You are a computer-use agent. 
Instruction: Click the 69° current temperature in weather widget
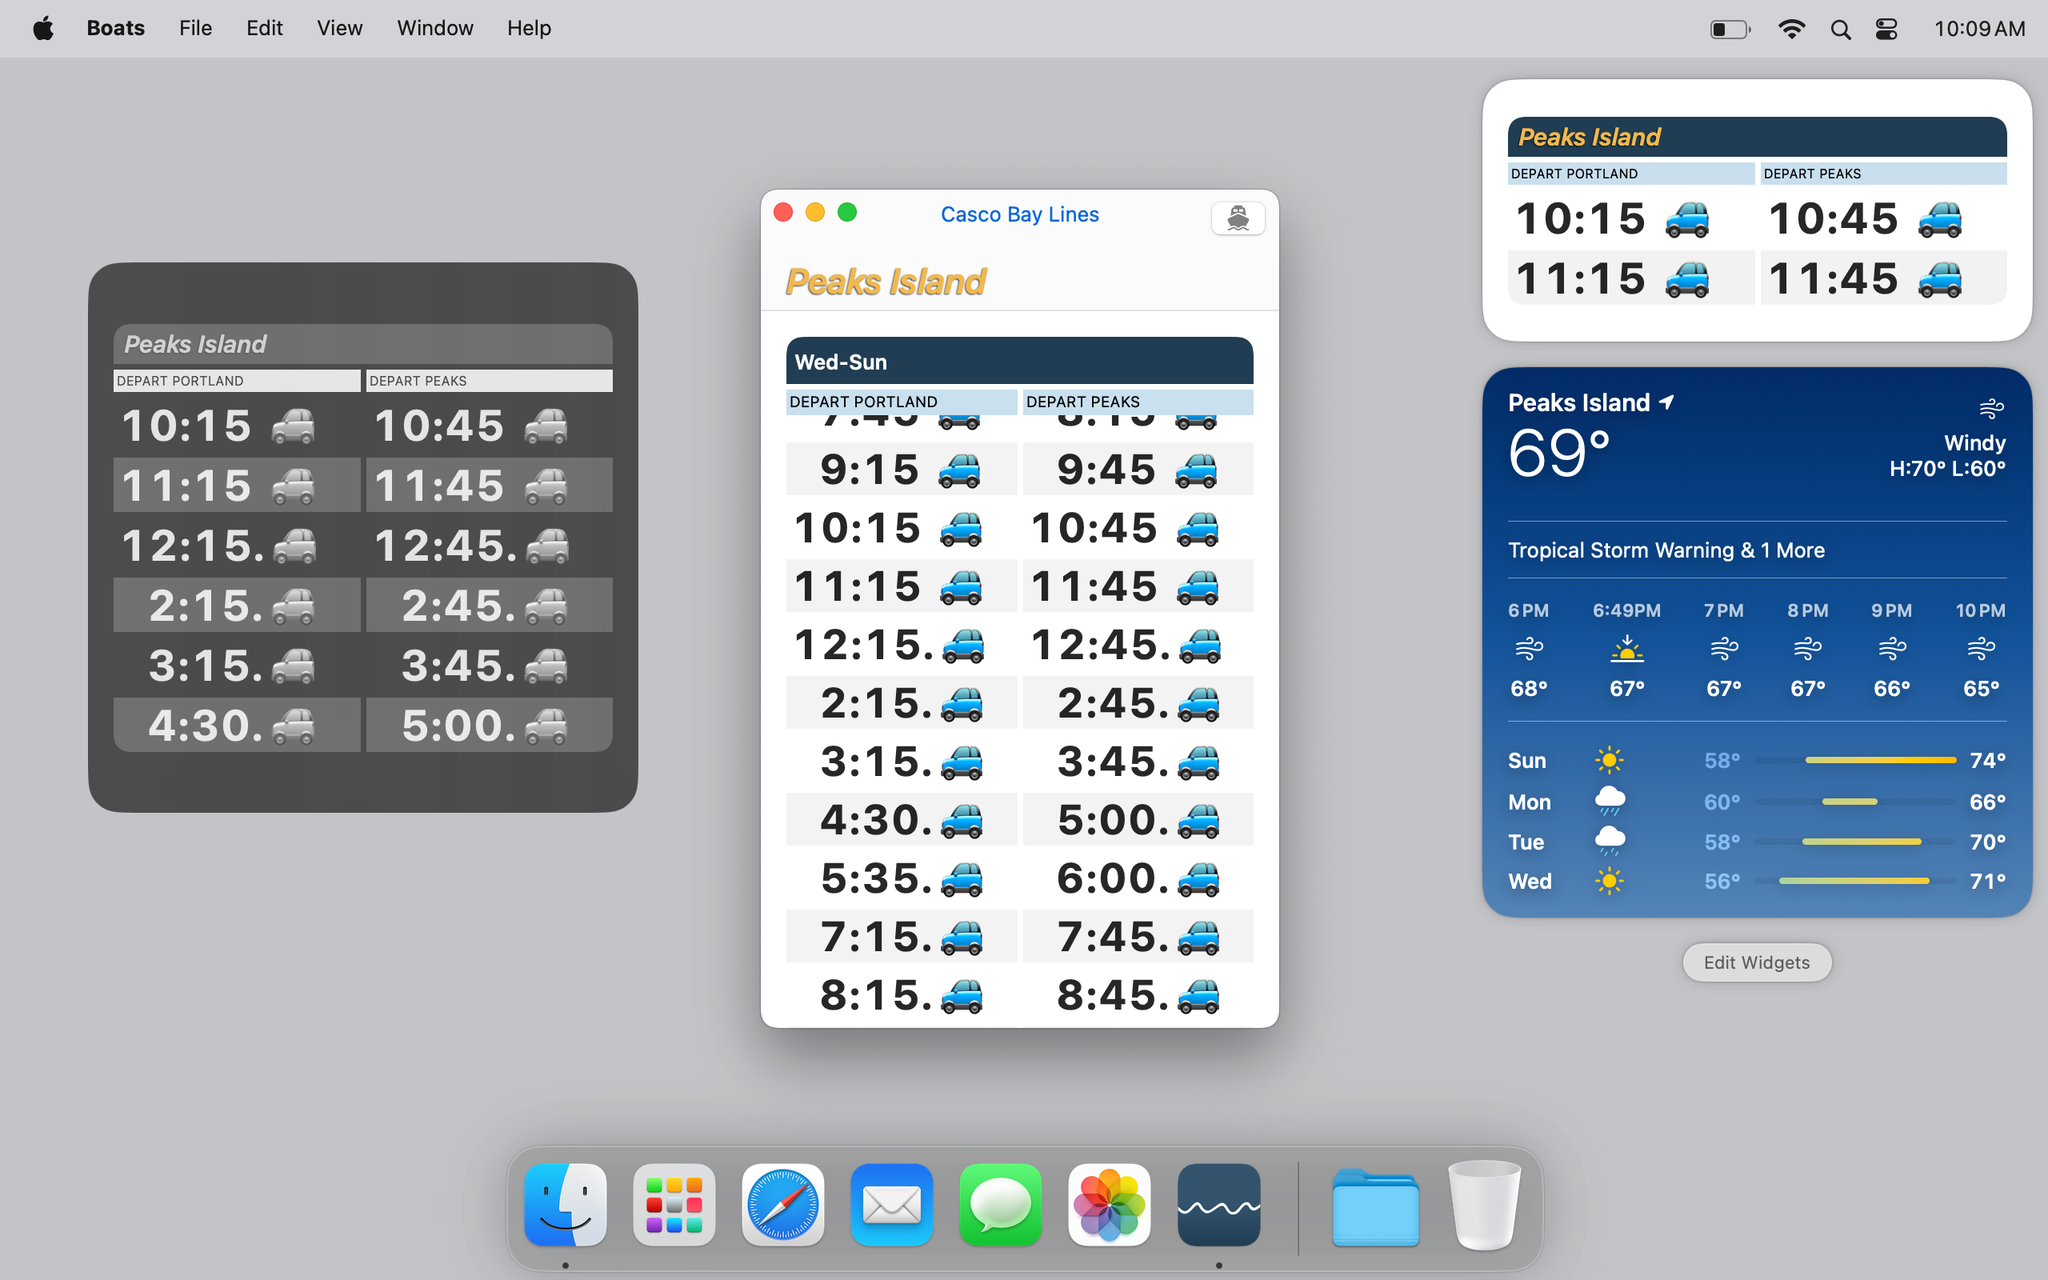coord(1559,454)
